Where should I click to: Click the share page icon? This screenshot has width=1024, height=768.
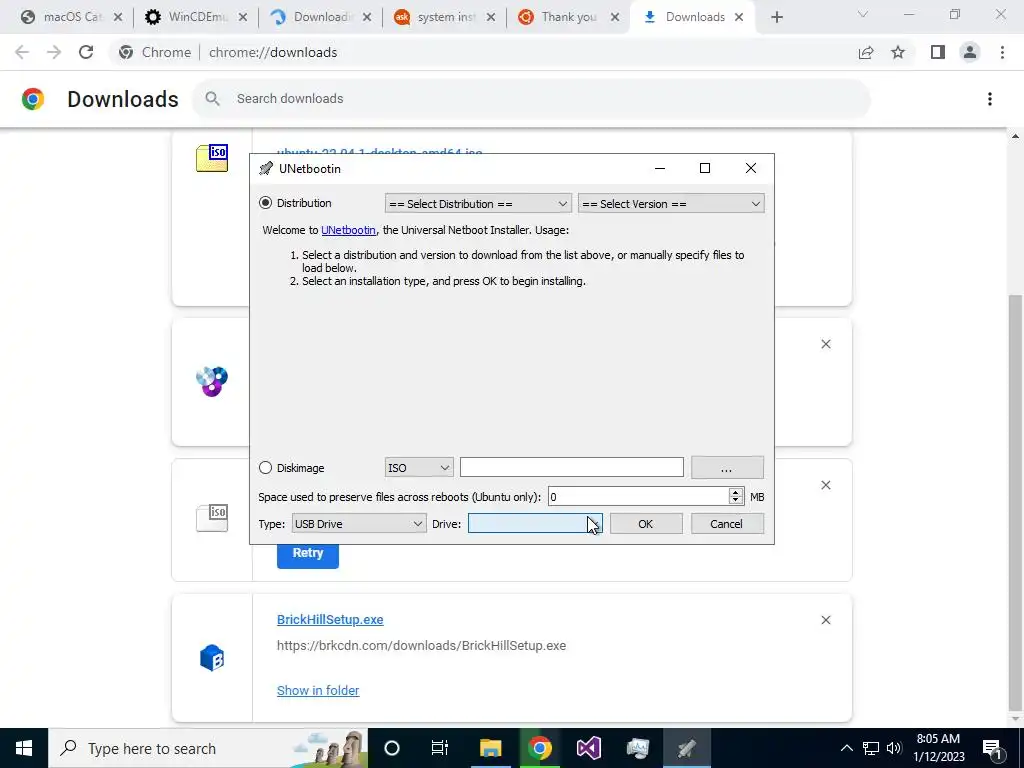(866, 52)
